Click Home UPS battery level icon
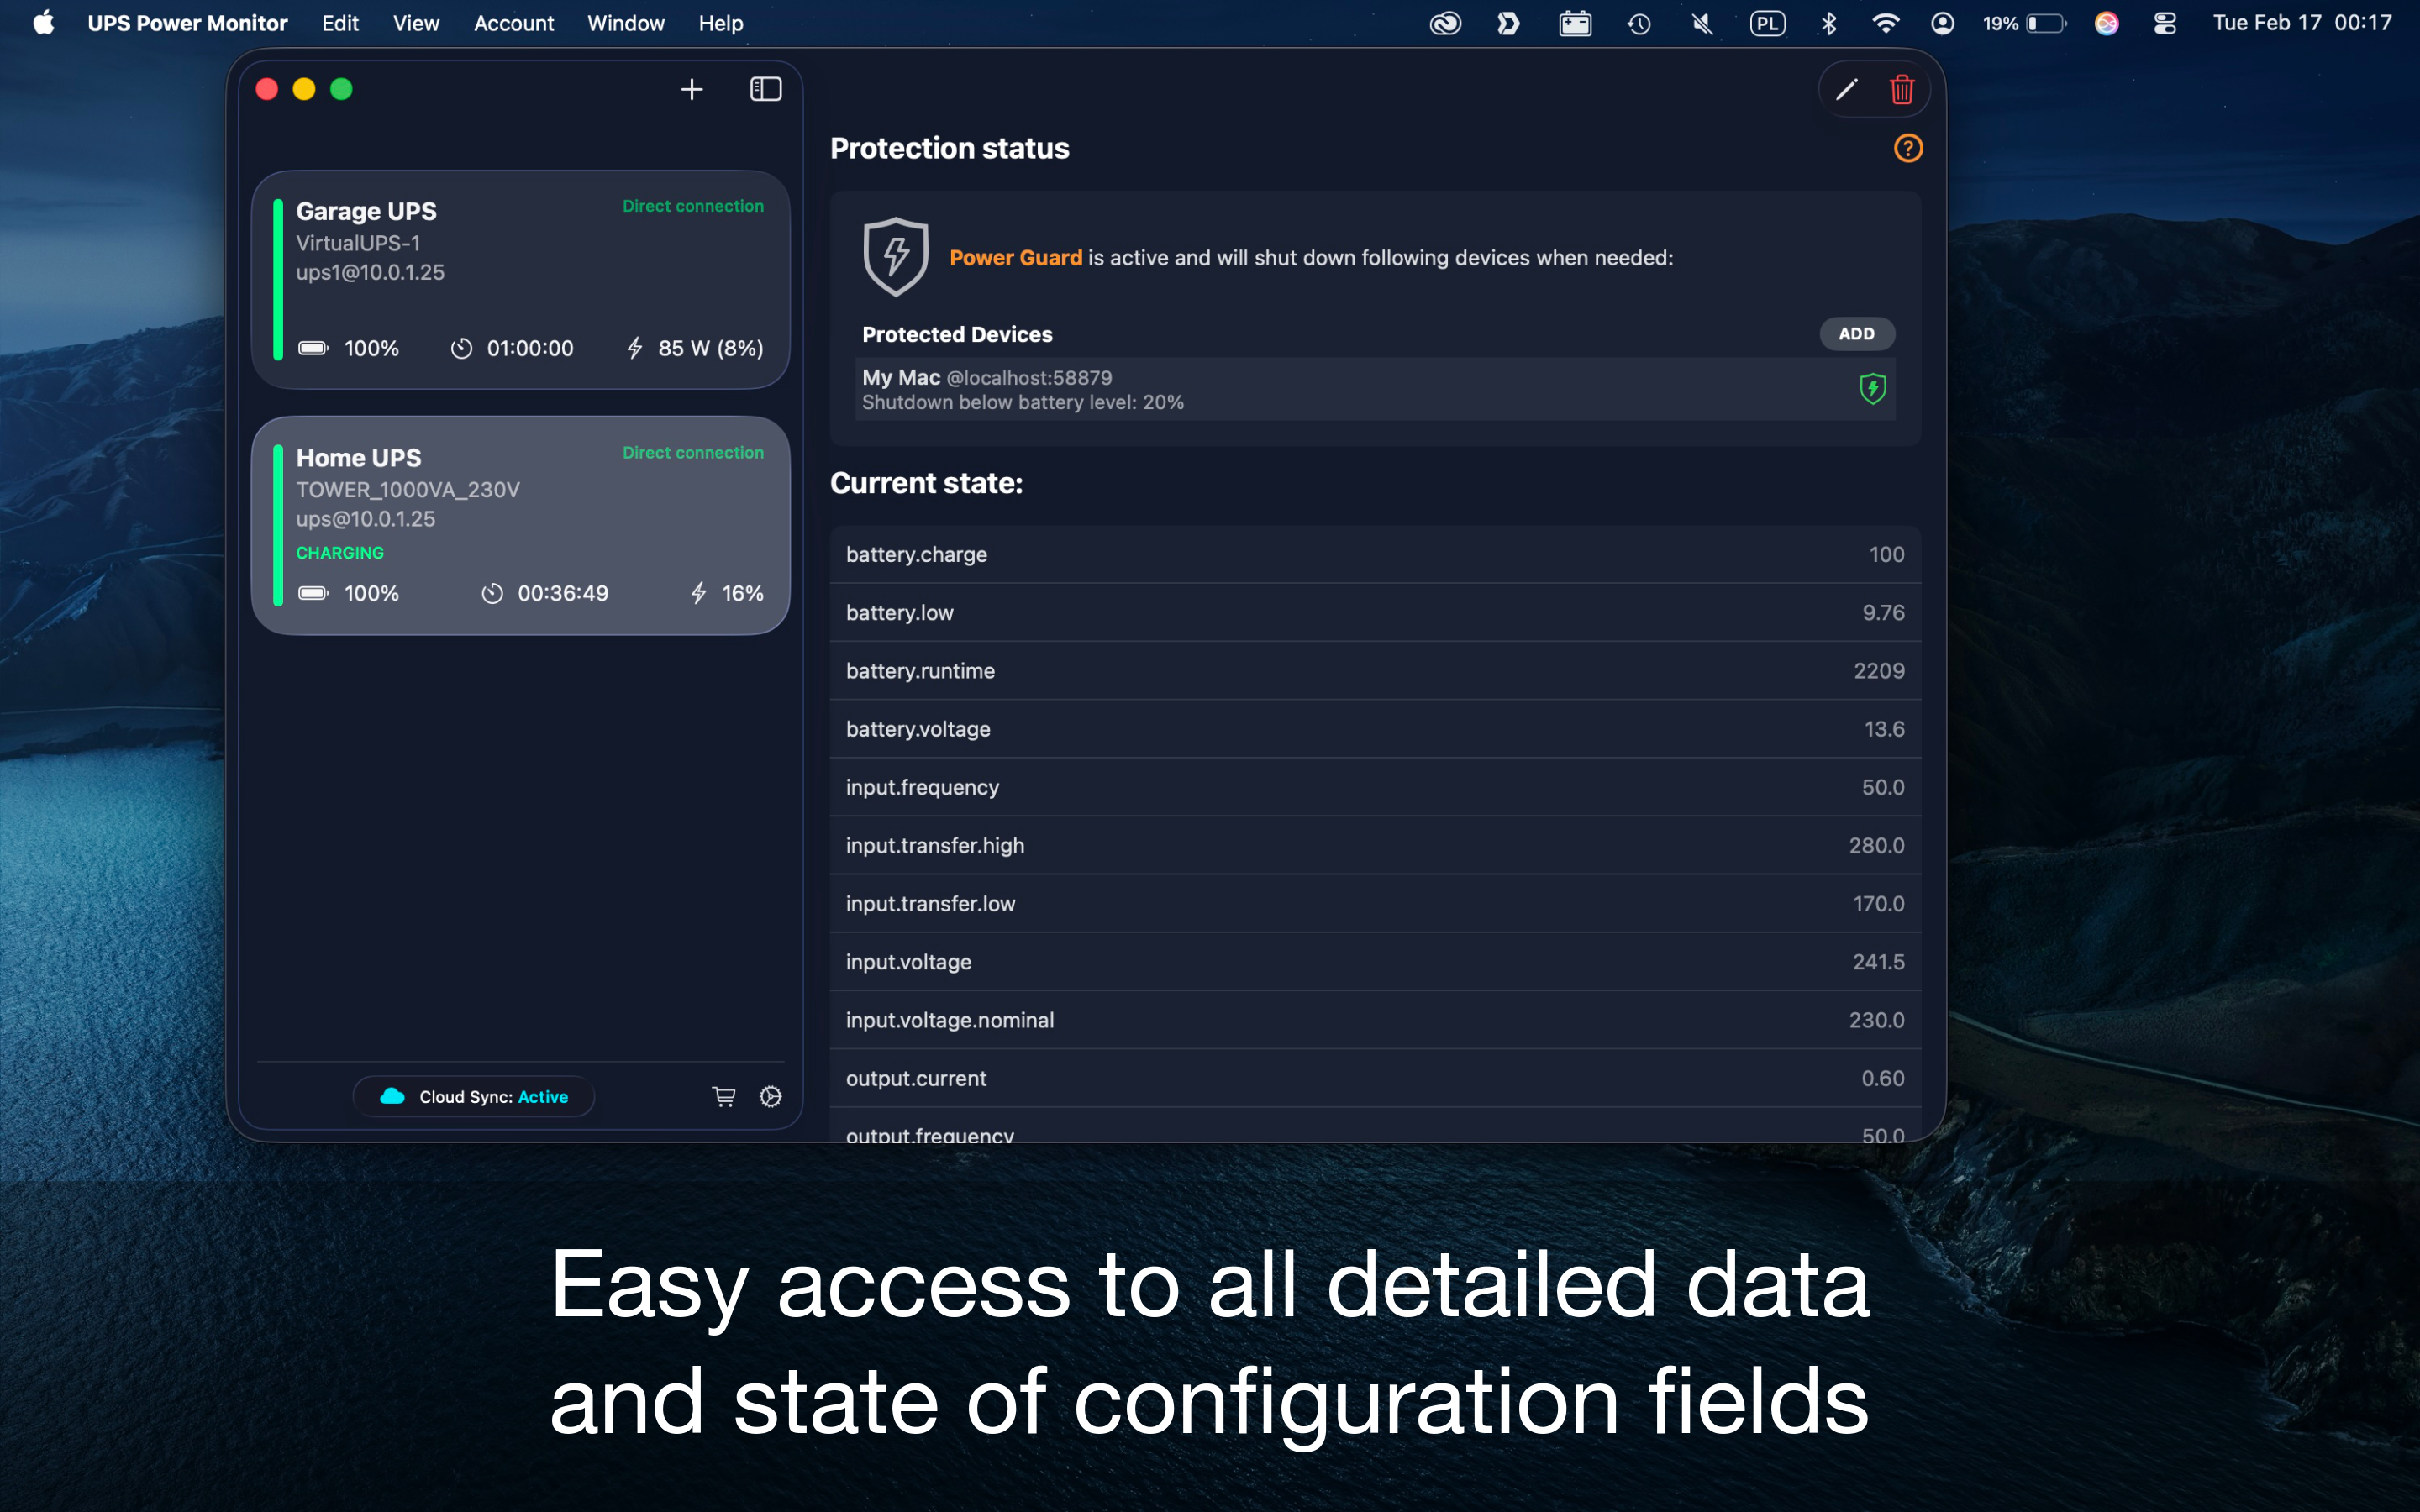2420x1512 pixels. (313, 593)
